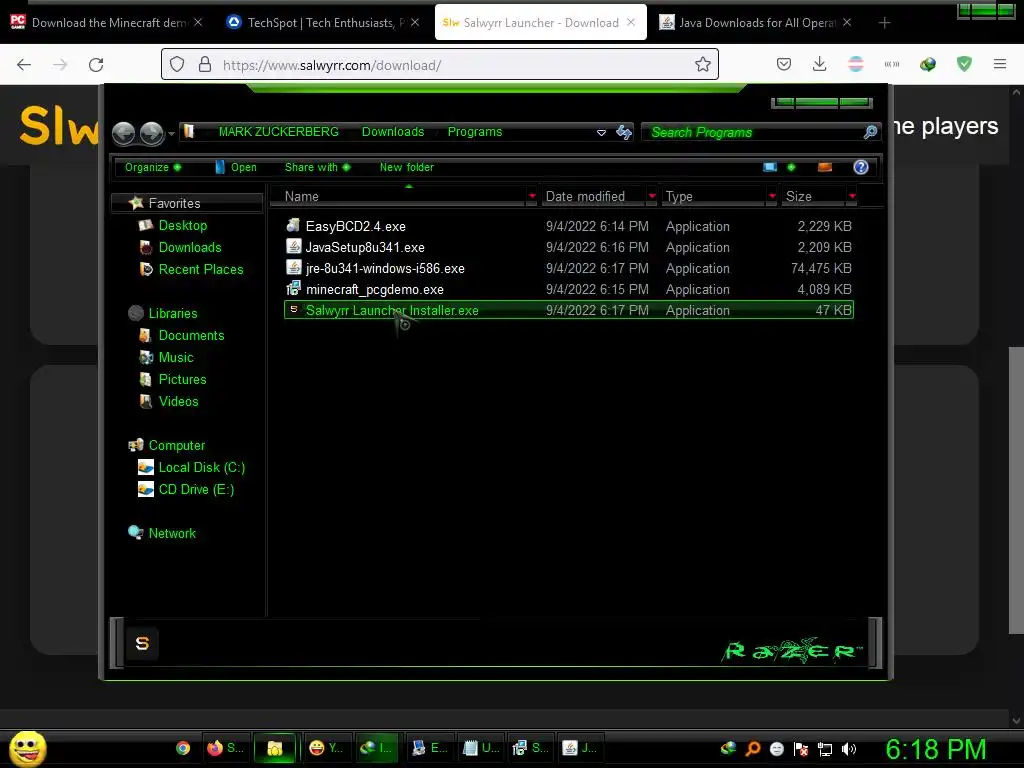1024x768 pixels.
Task: Open Videos library
Action: pos(178,402)
